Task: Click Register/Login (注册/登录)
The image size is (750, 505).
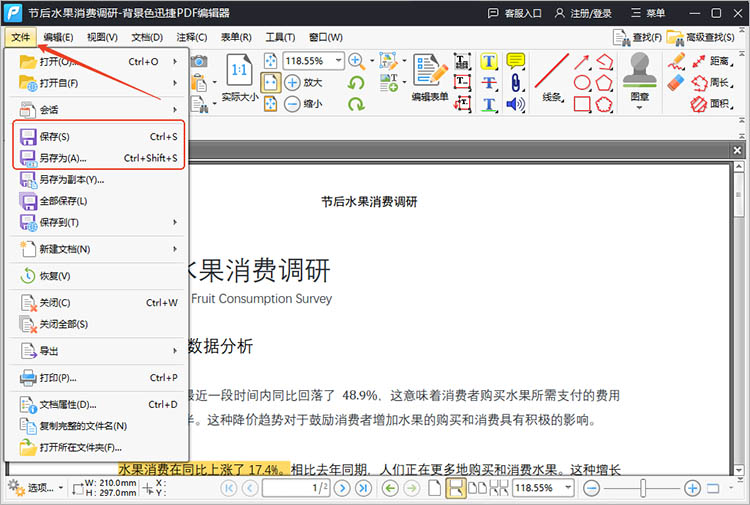Action: (x=583, y=13)
